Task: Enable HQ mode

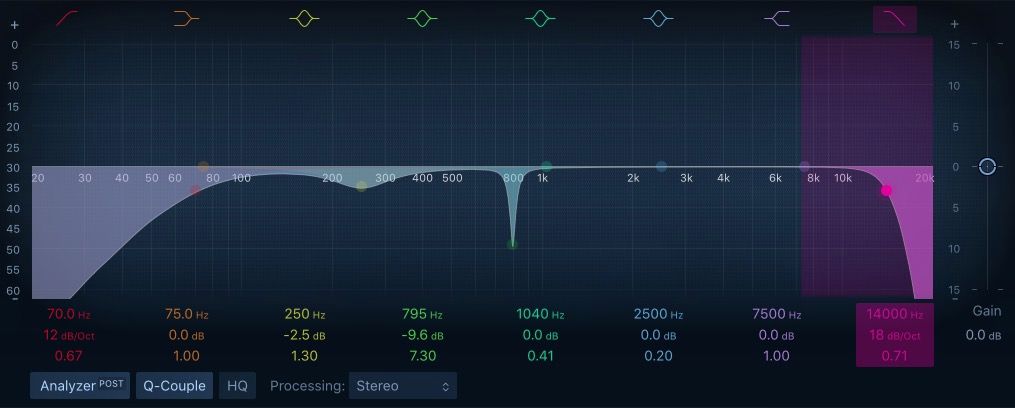Action: (x=236, y=385)
